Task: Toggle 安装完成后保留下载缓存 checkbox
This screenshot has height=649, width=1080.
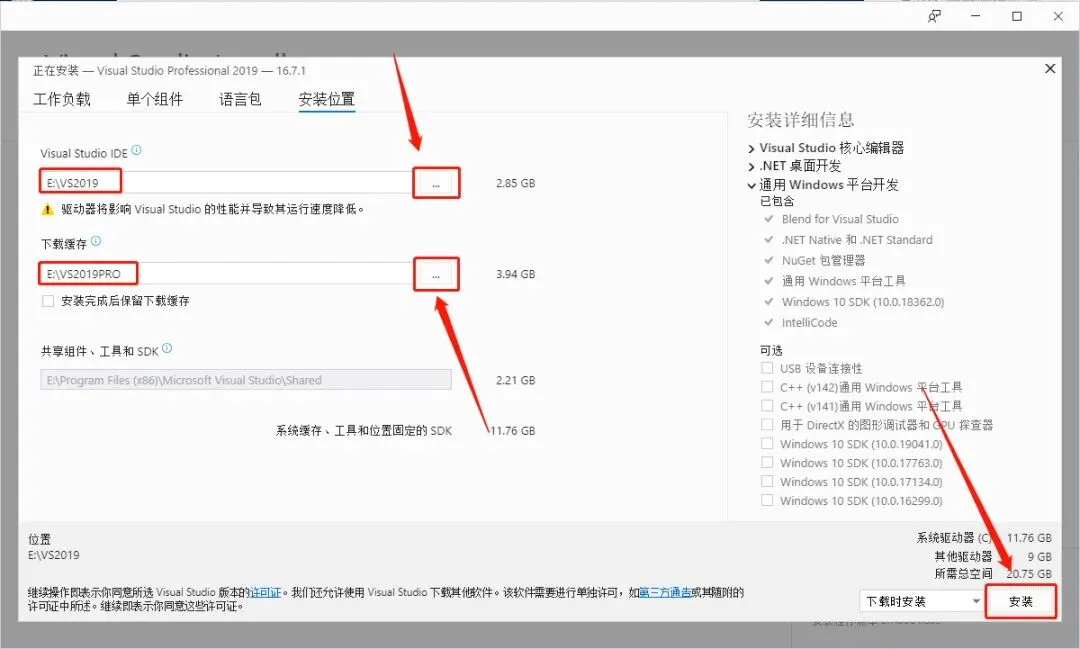Action: (x=48, y=301)
